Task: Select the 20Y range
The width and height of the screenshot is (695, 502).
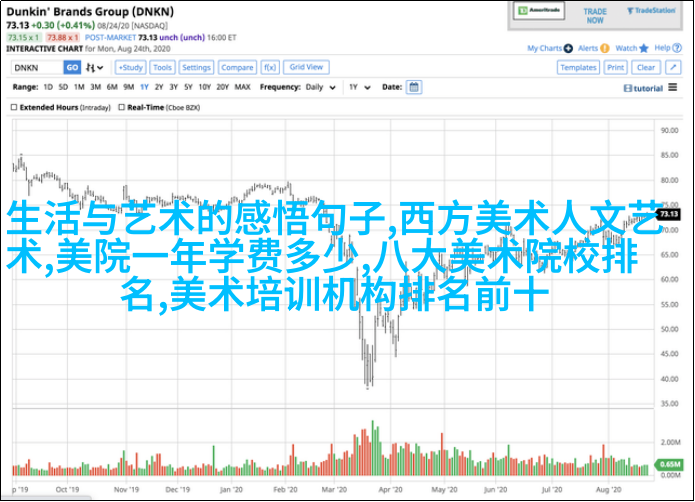Action: (223, 87)
